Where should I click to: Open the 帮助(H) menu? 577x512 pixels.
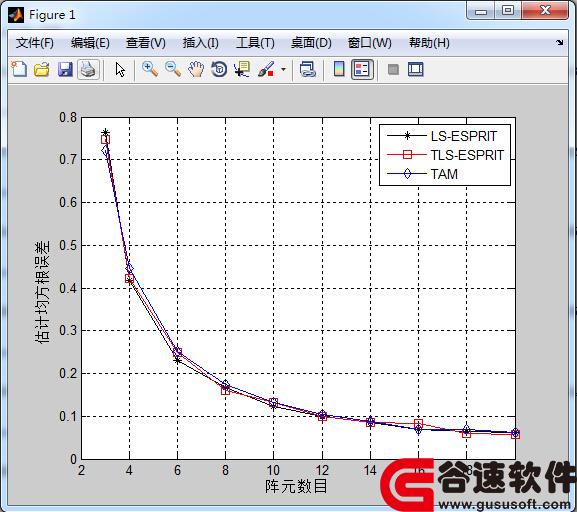[429, 43]
